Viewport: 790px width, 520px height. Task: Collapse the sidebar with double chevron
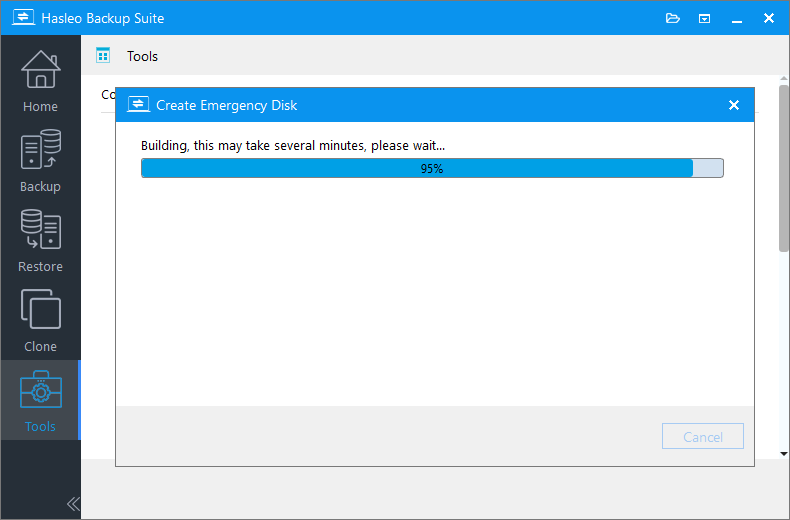(73, 503)
